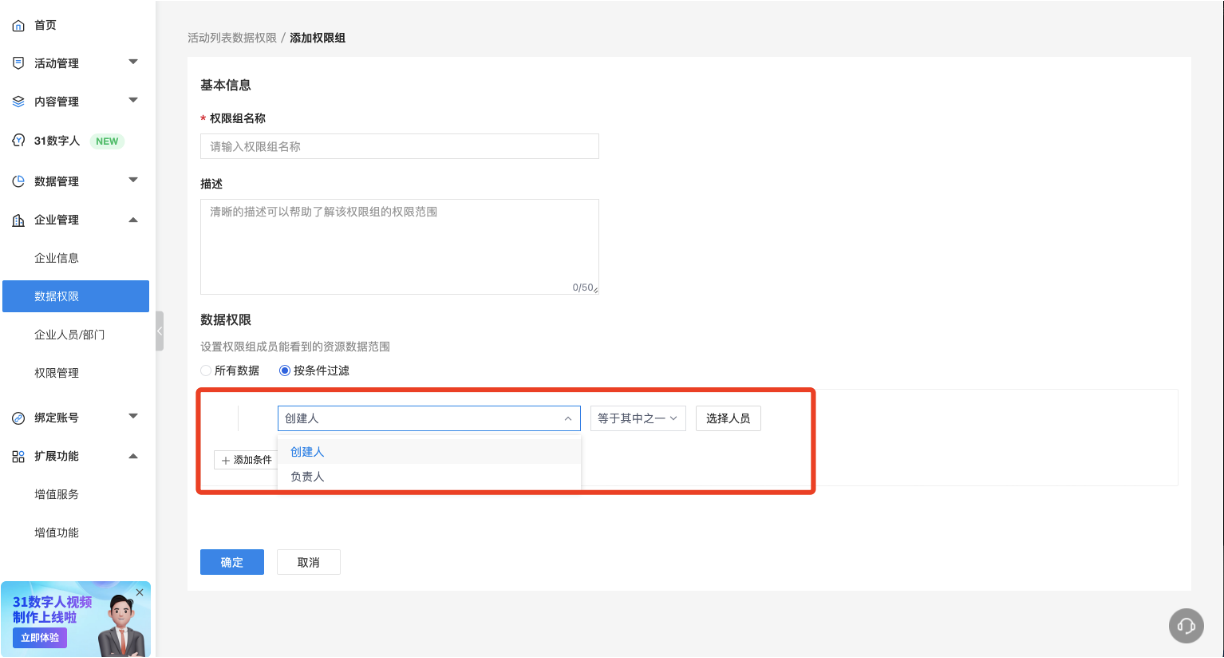Expand the 数据管理 menu arrow

(133, 180)
